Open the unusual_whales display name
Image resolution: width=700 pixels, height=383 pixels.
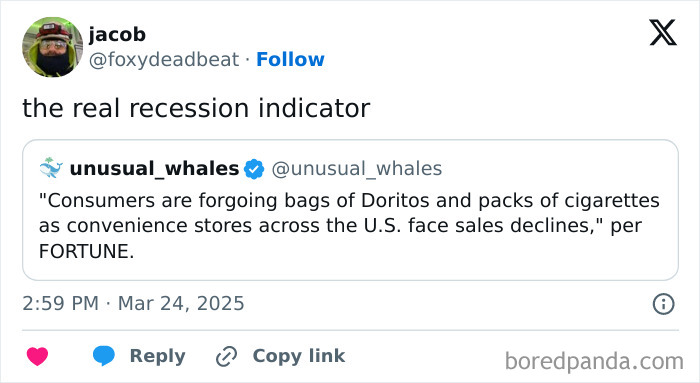click(x=154, y=169)
